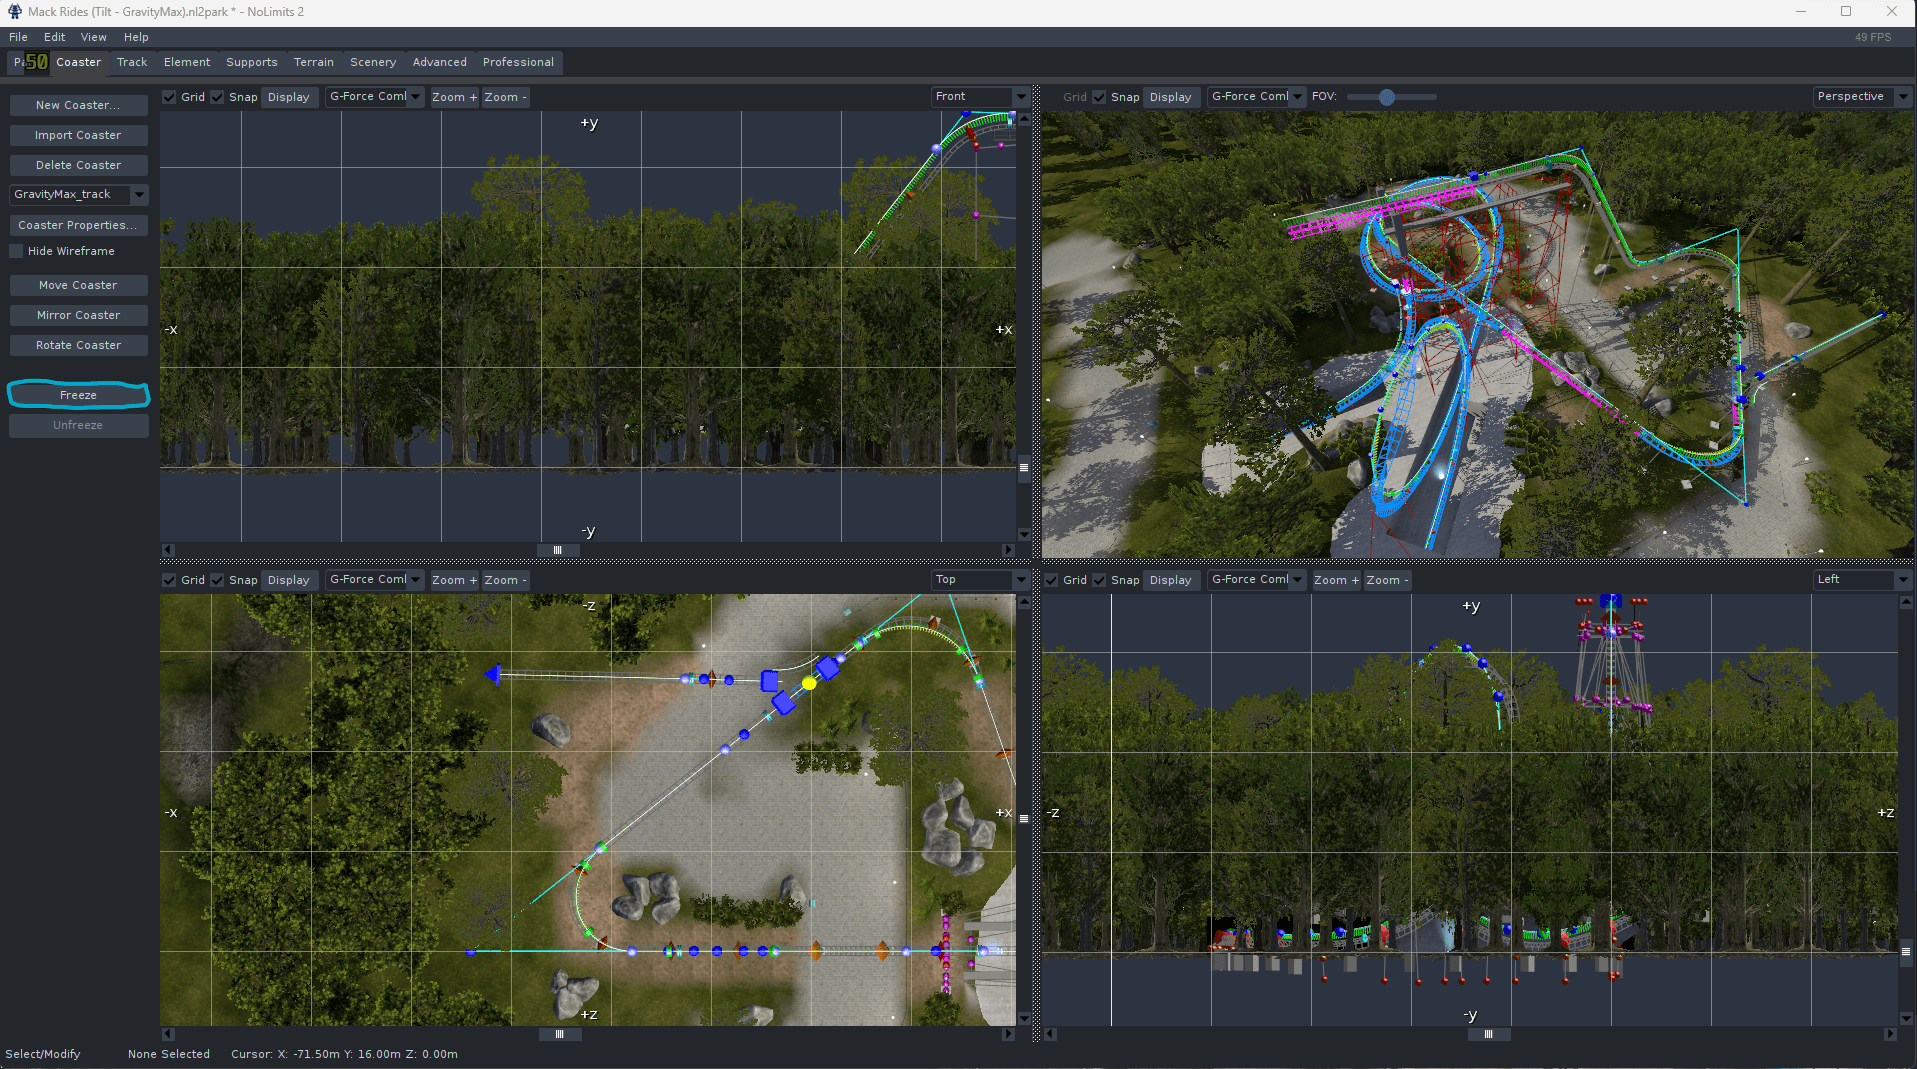Click the 'Select/Modify' status bar text

43,1054
